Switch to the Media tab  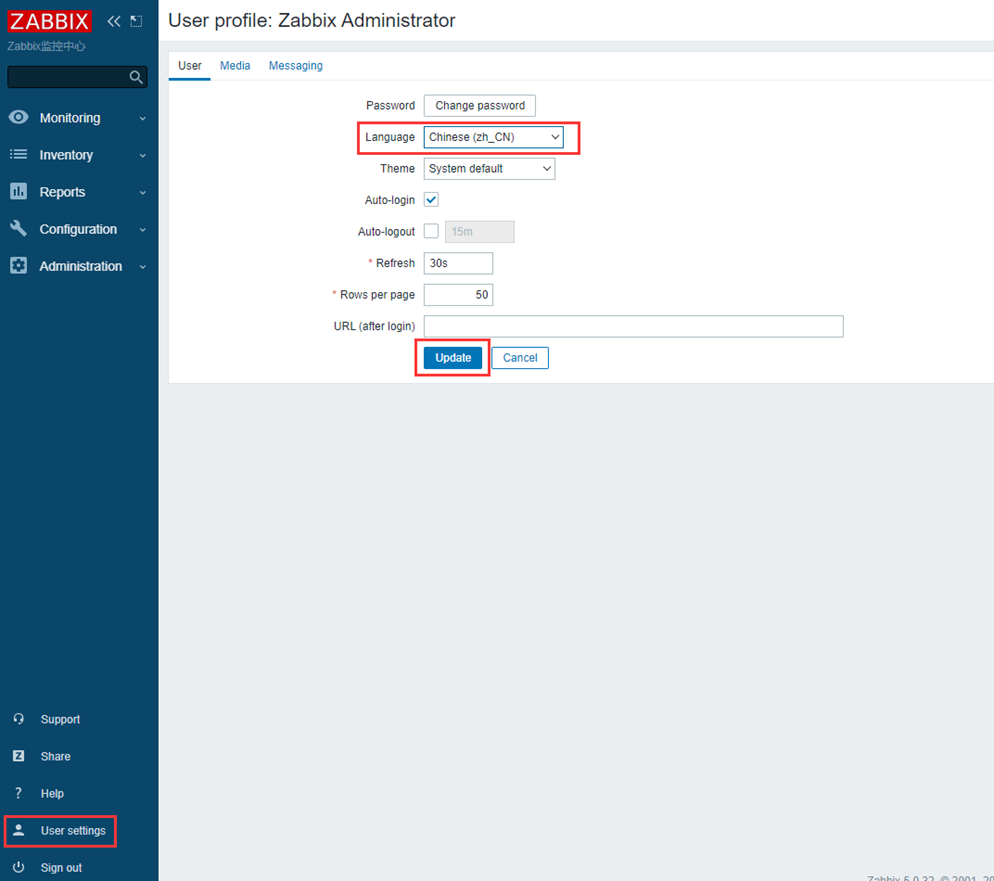[x=235, y=66]
